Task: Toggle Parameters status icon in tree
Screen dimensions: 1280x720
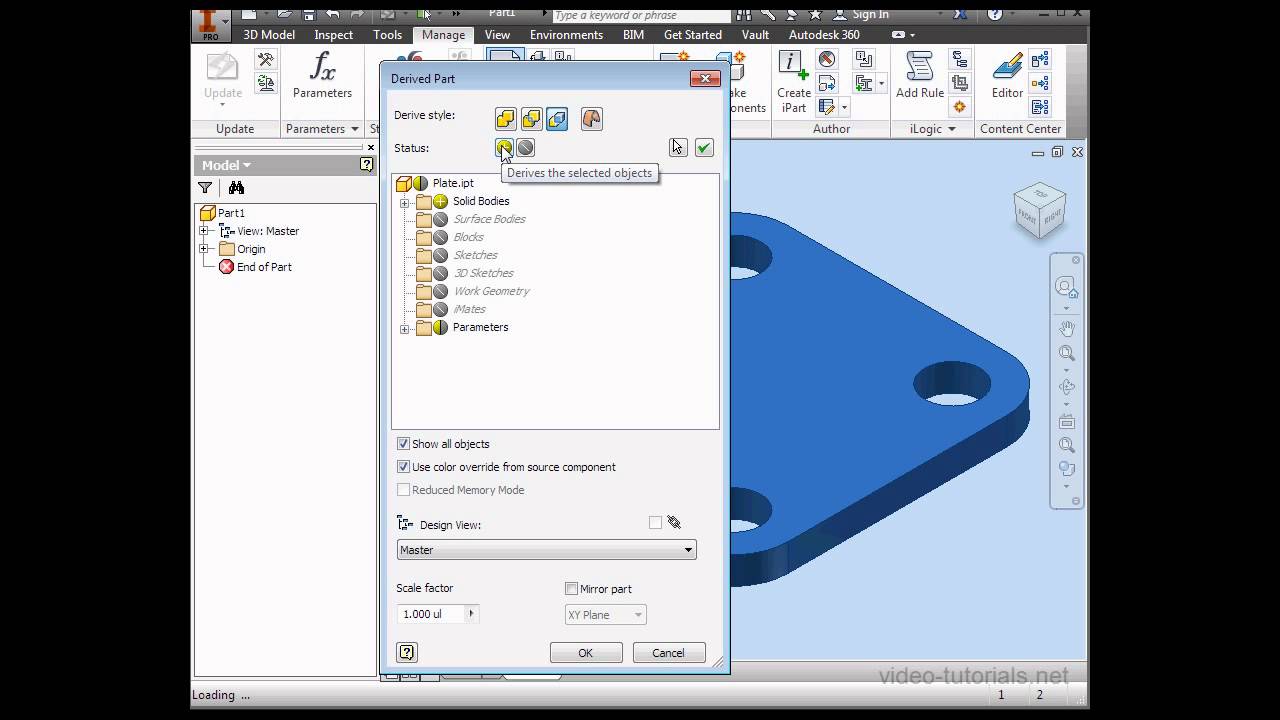Action: click(x=440, y=327)
